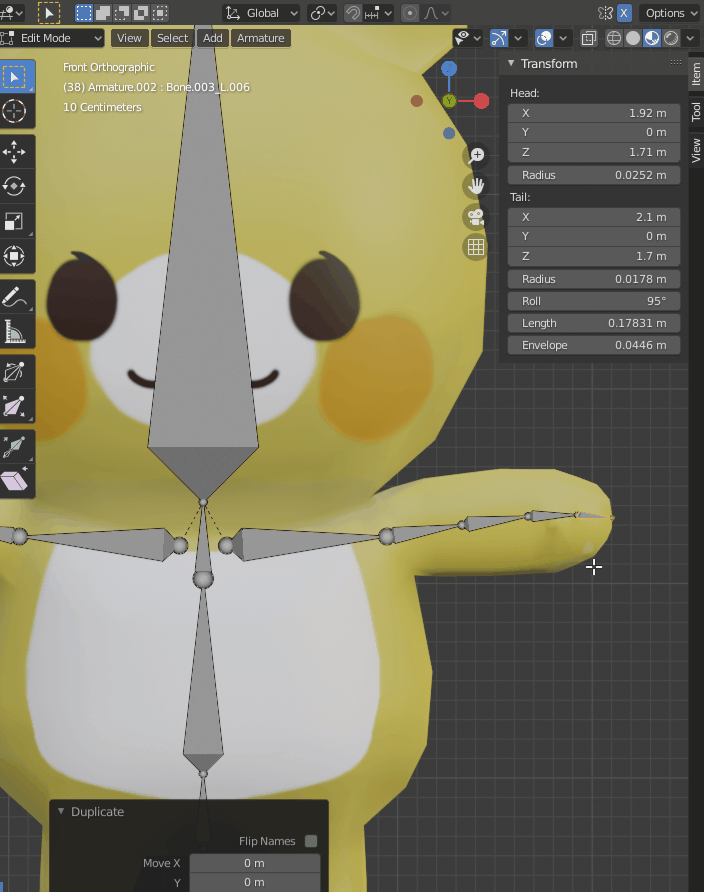Screen dimensions: 704x892
Task: Click the hand pan-view icon
Action: coord(476,186)
